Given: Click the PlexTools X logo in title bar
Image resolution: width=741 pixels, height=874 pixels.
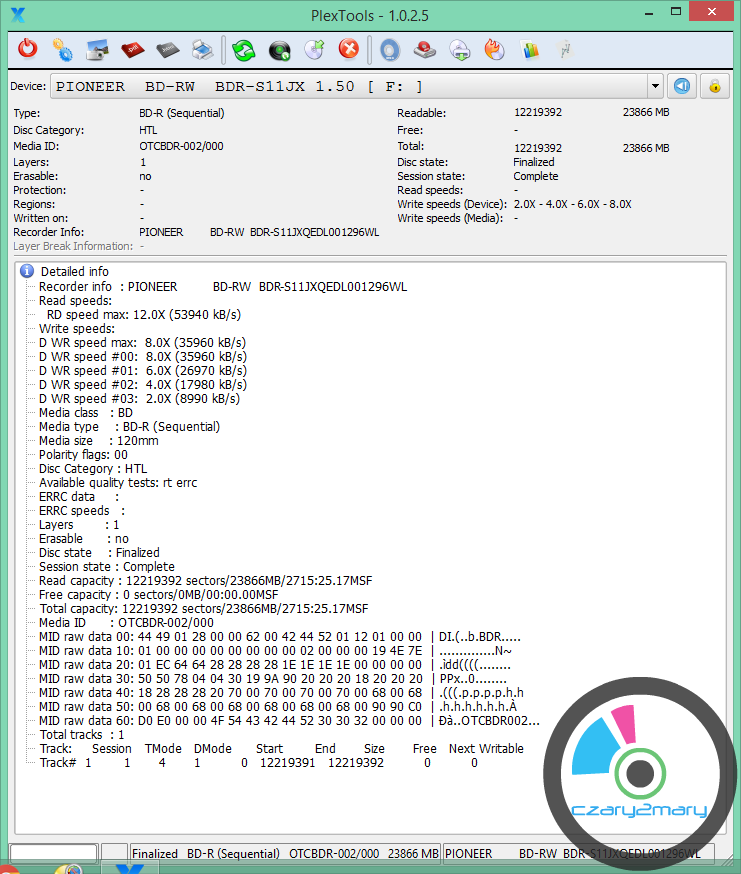Looking at the screenshot, I should (x=17, y=14).
